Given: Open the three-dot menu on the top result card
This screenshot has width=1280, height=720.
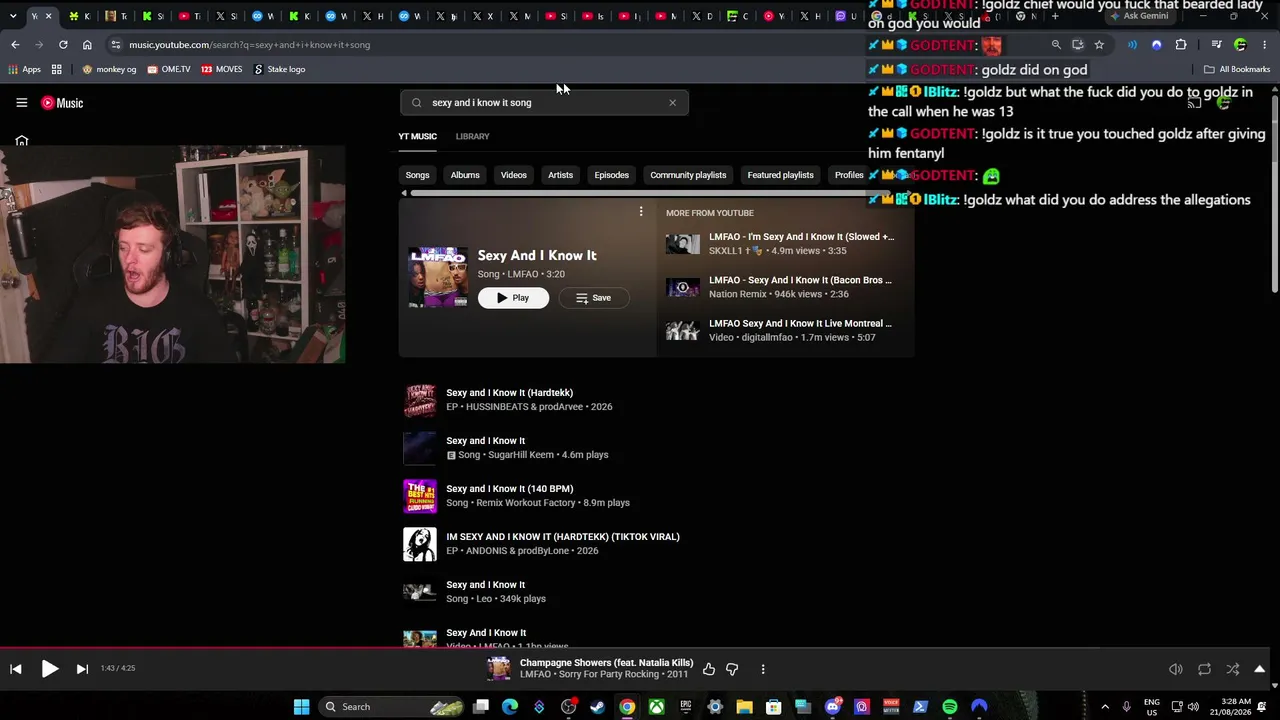Looking at the screenshot, I should [641, 212].
